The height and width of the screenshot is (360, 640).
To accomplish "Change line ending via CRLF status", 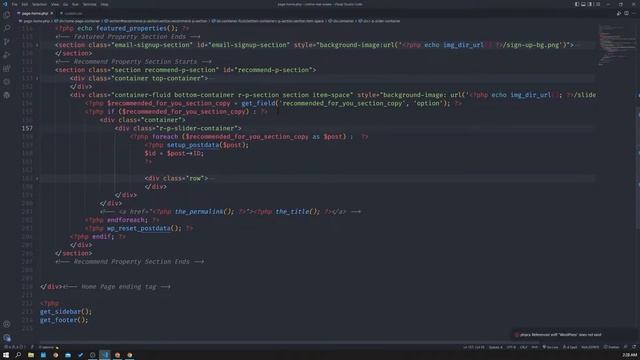I will (x=524, y=347).
